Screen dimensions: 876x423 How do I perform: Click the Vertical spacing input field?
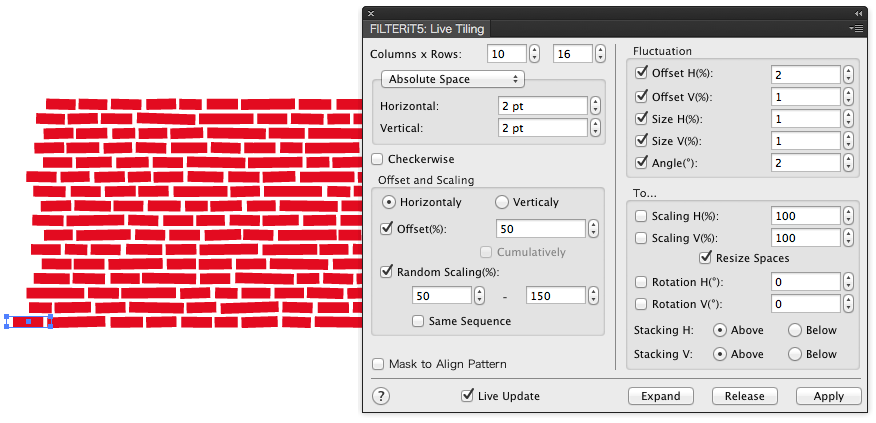click(541, 128)
